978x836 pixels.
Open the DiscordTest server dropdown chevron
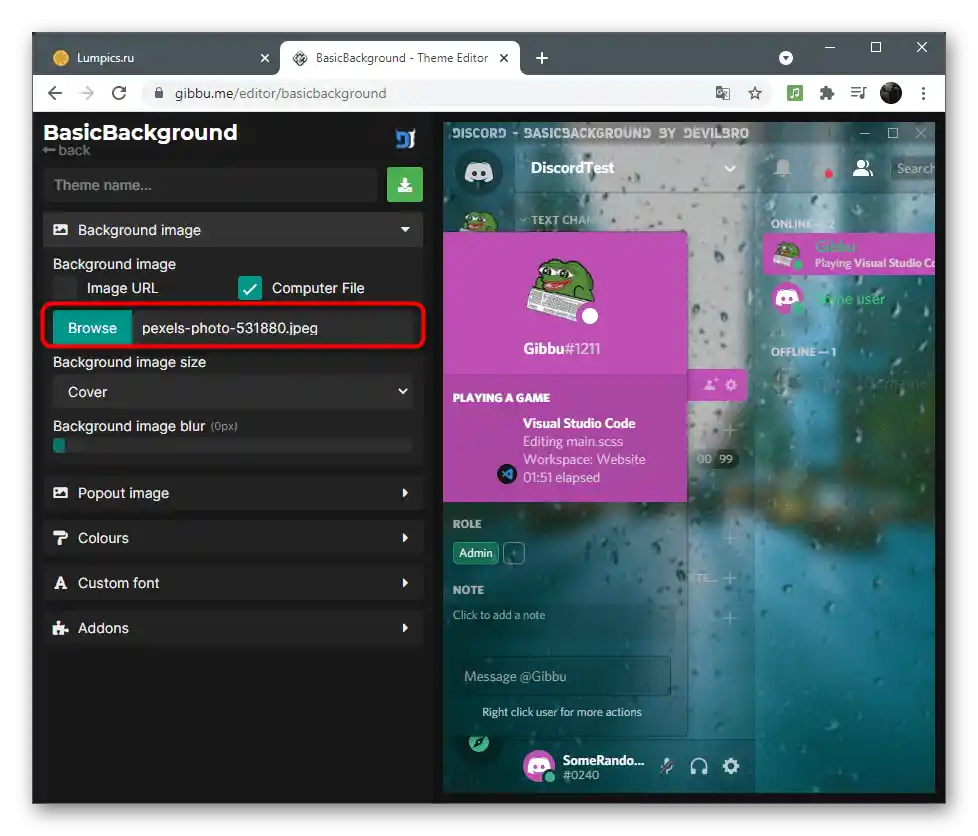click(730, 168)
